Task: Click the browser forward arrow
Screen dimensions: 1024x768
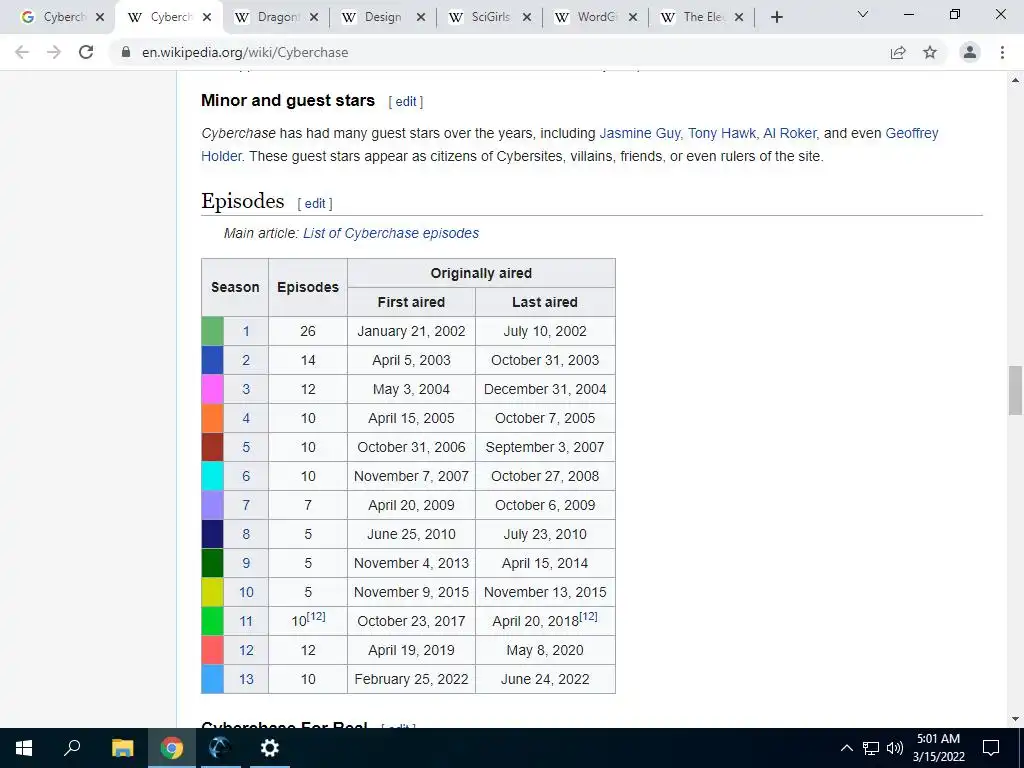Action: pos(54,52)
